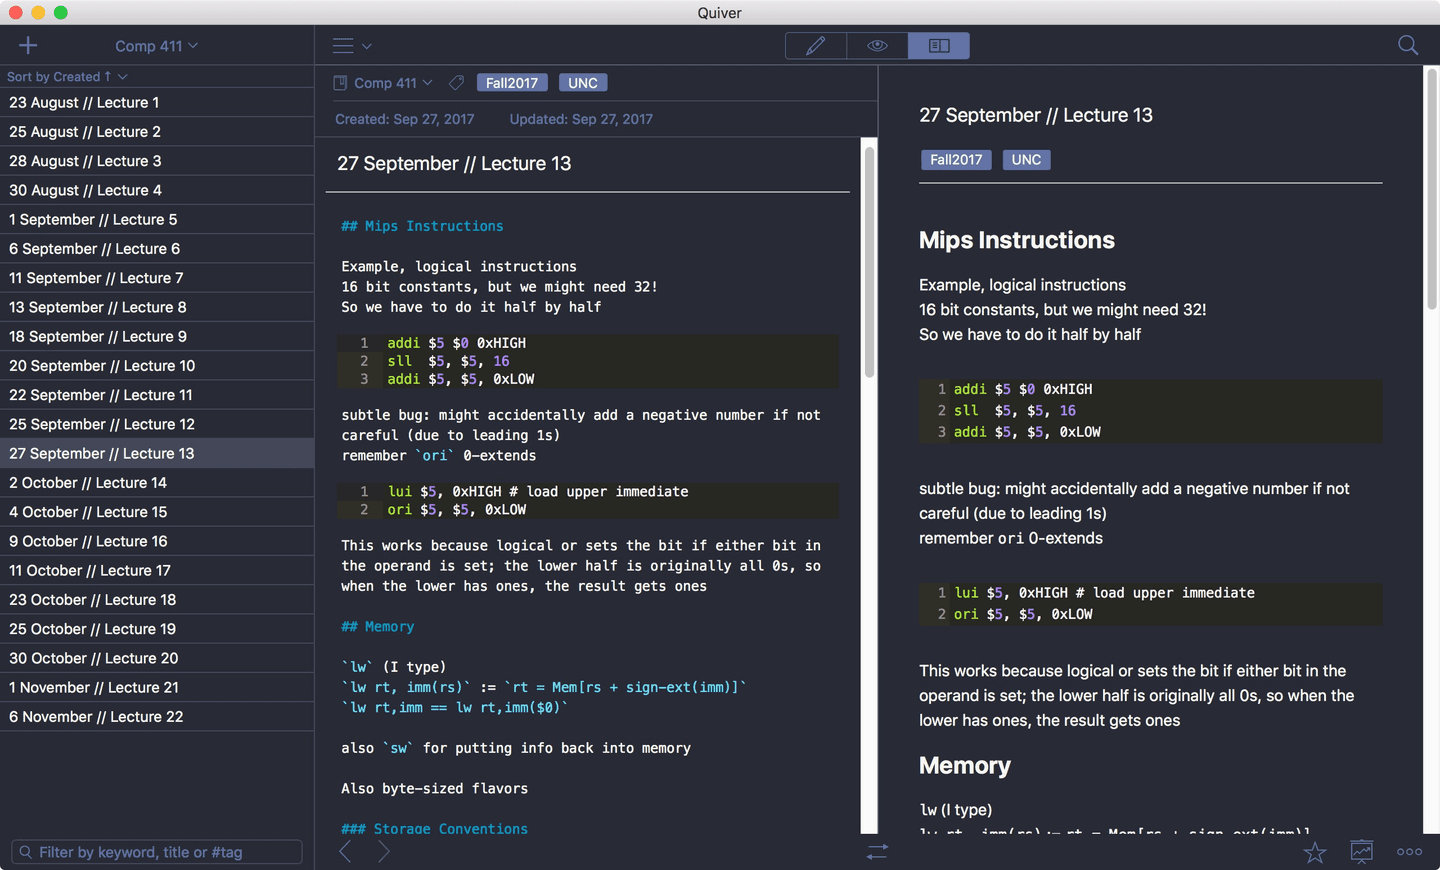Open the Sort by Created dropdown

click(67, 76)
